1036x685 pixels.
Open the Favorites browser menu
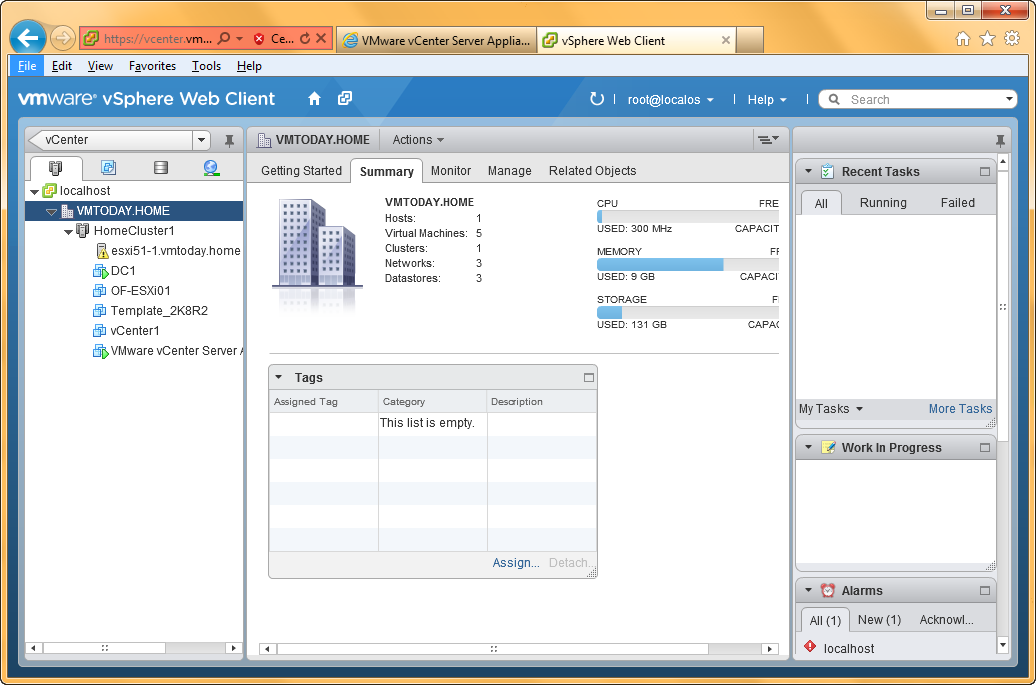click(152, 66)
